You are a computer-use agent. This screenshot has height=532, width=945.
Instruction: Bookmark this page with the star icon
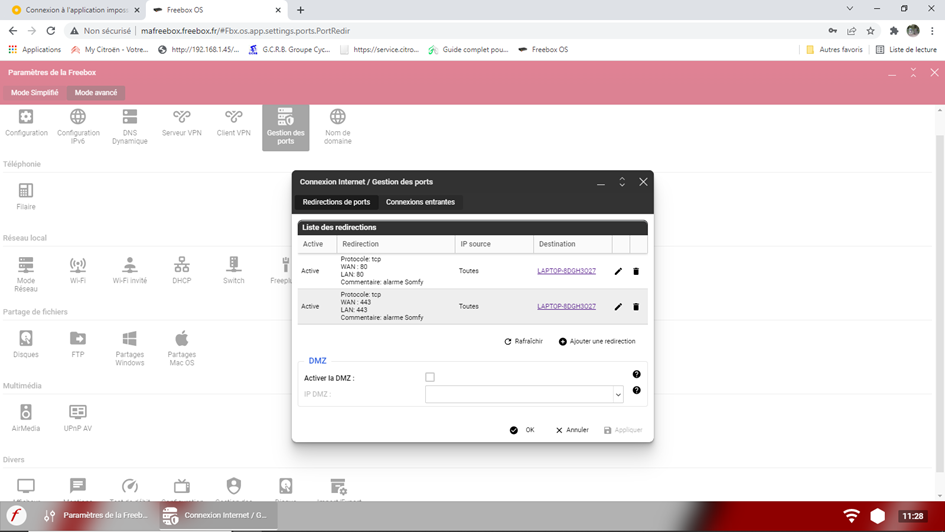tap(870, 31)
